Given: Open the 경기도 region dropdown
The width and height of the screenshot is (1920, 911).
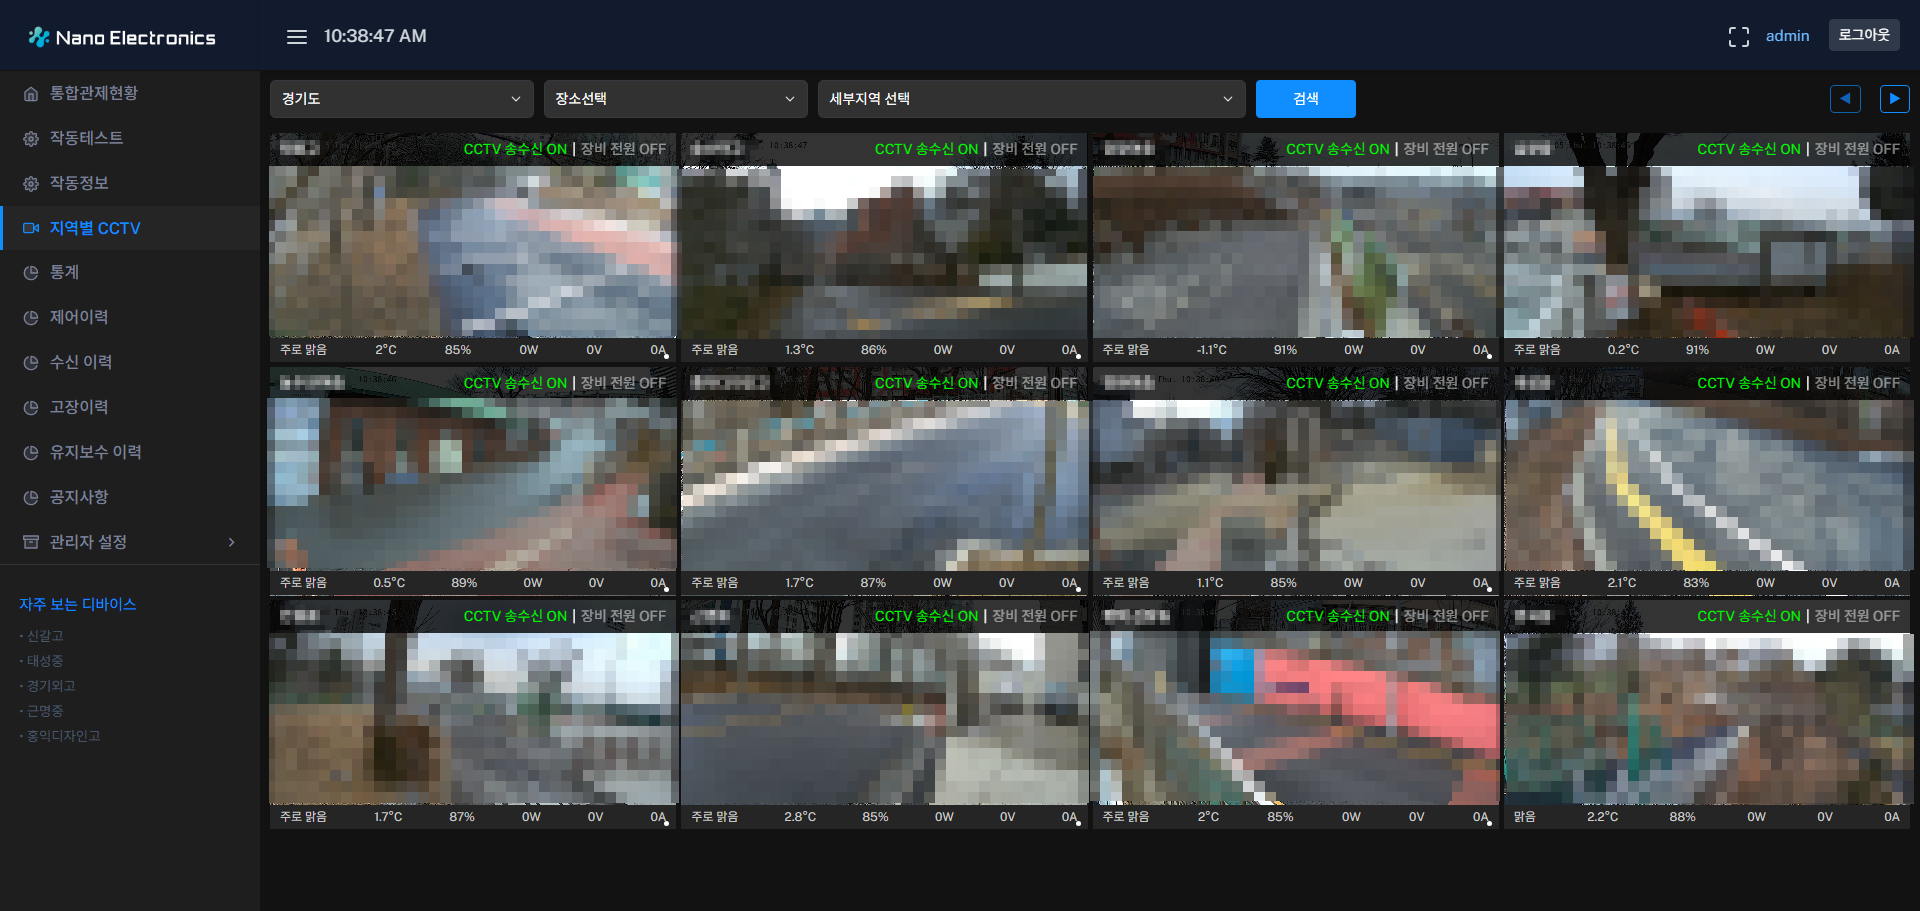Looking at the screenshot, I should pos(401,99).
